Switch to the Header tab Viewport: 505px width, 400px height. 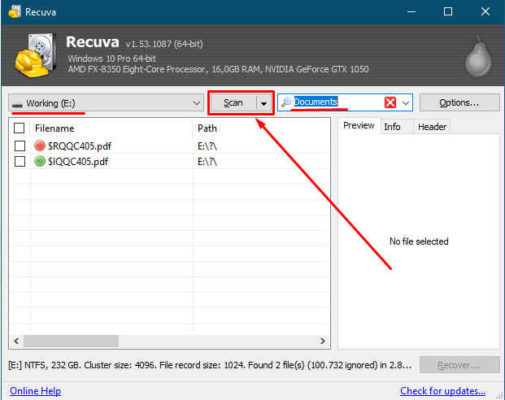[432, 127]
